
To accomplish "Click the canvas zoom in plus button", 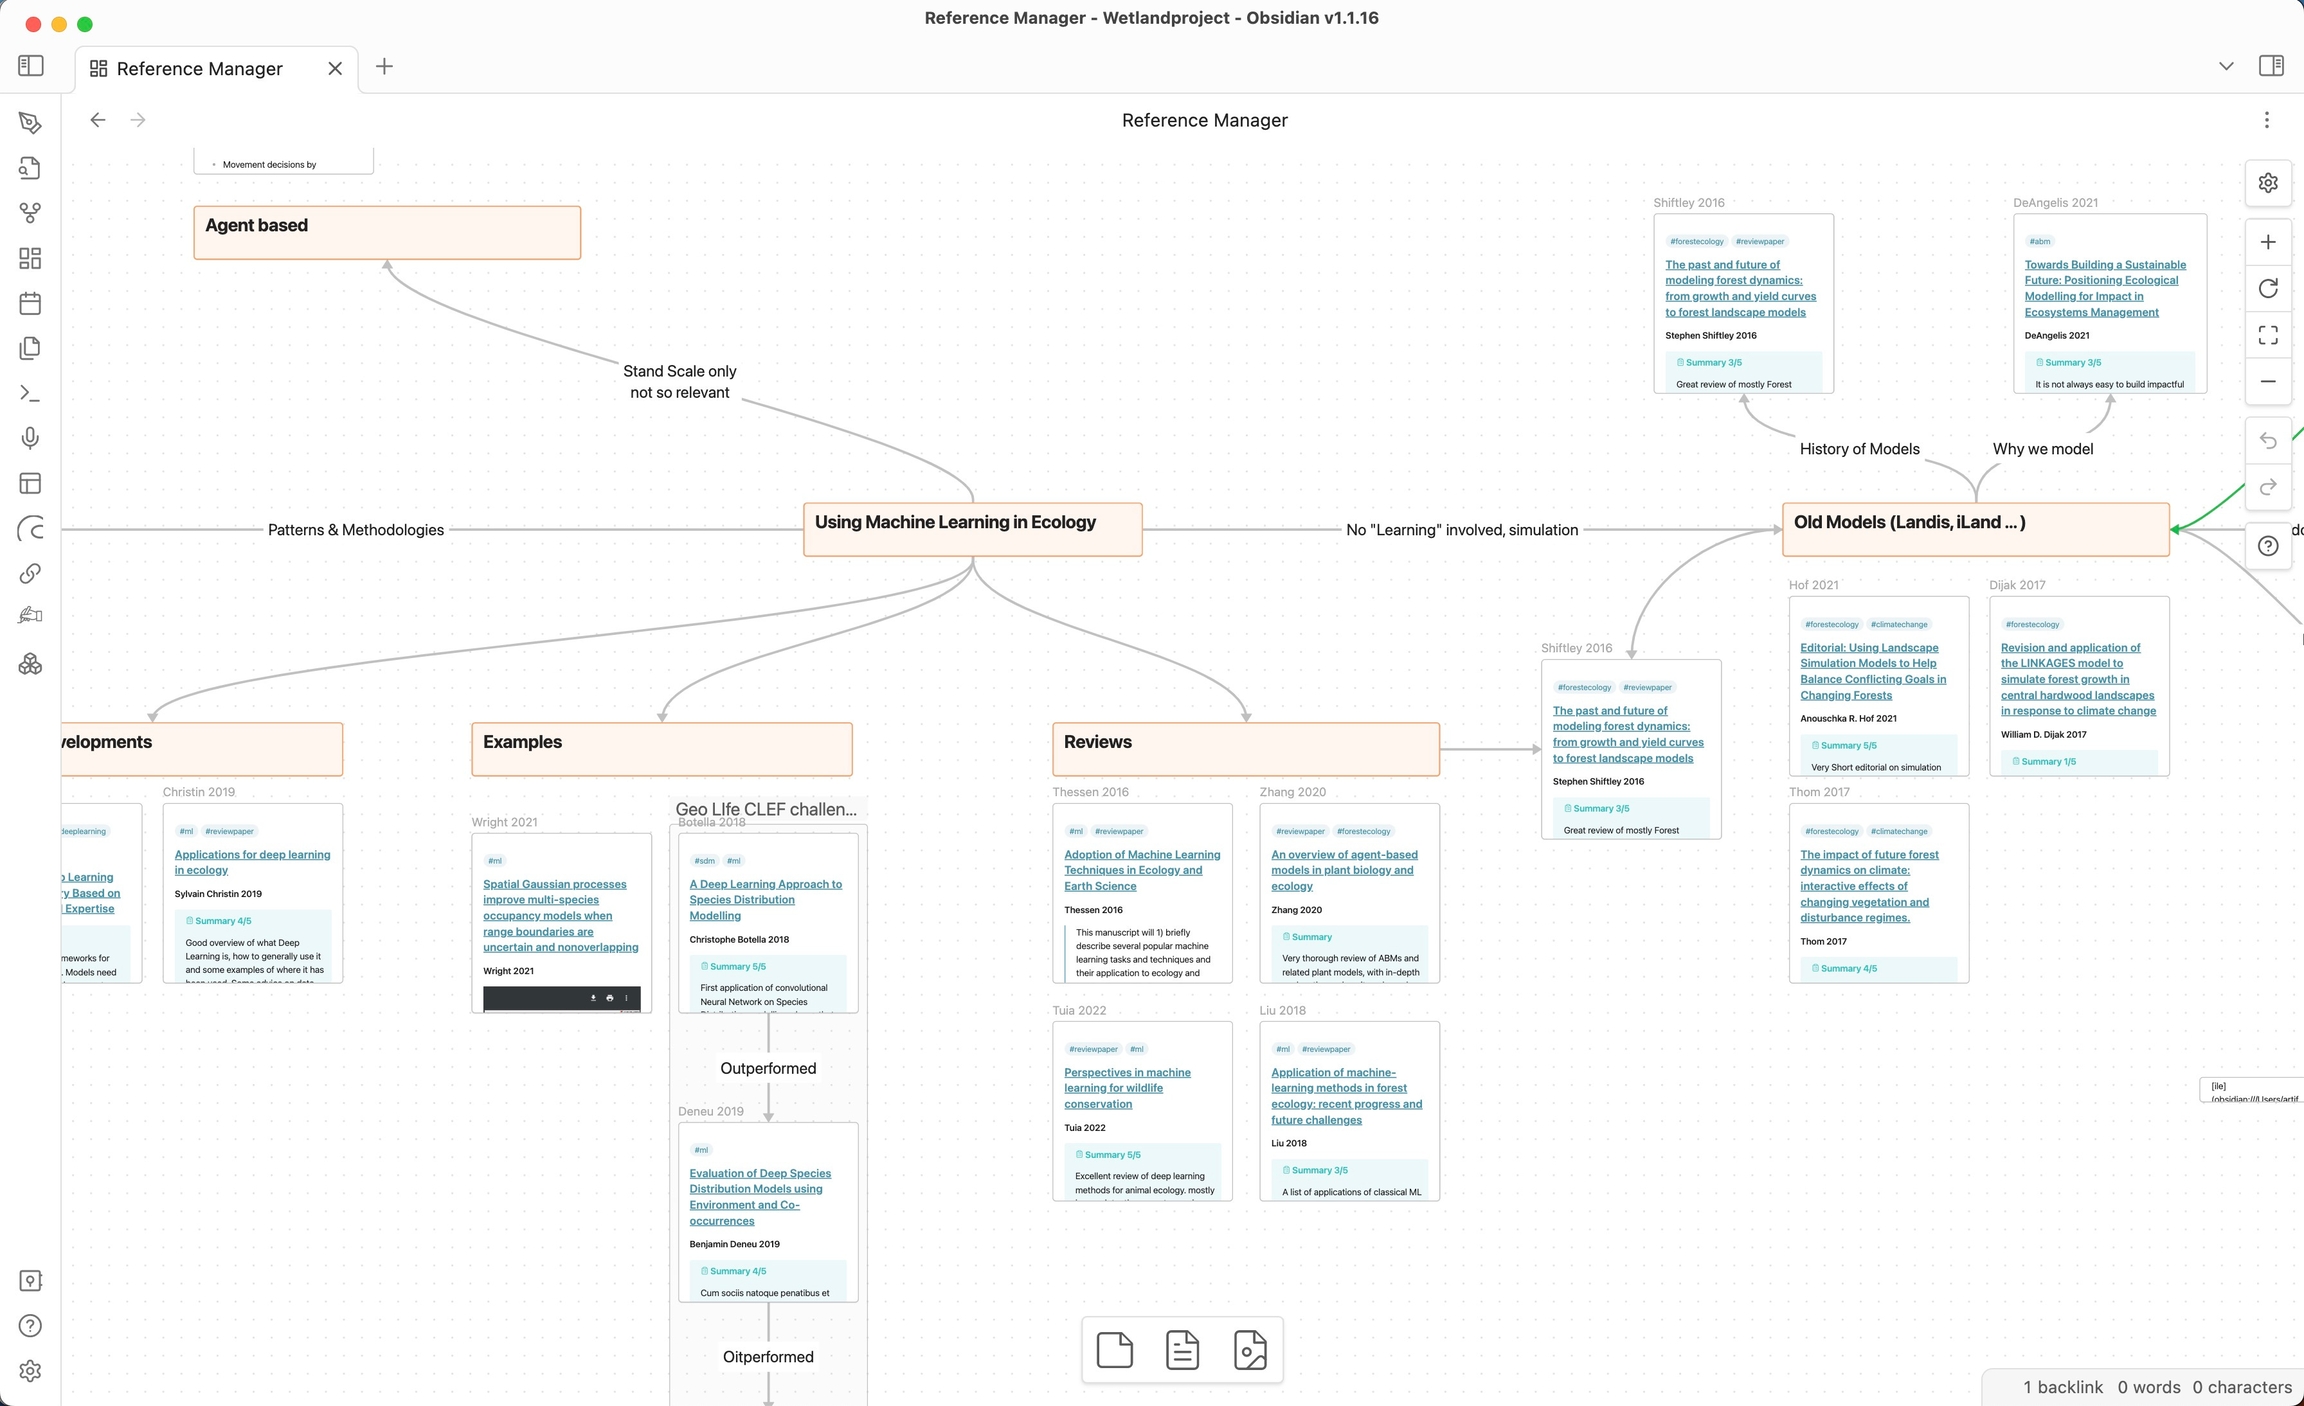I will 2268,242.
